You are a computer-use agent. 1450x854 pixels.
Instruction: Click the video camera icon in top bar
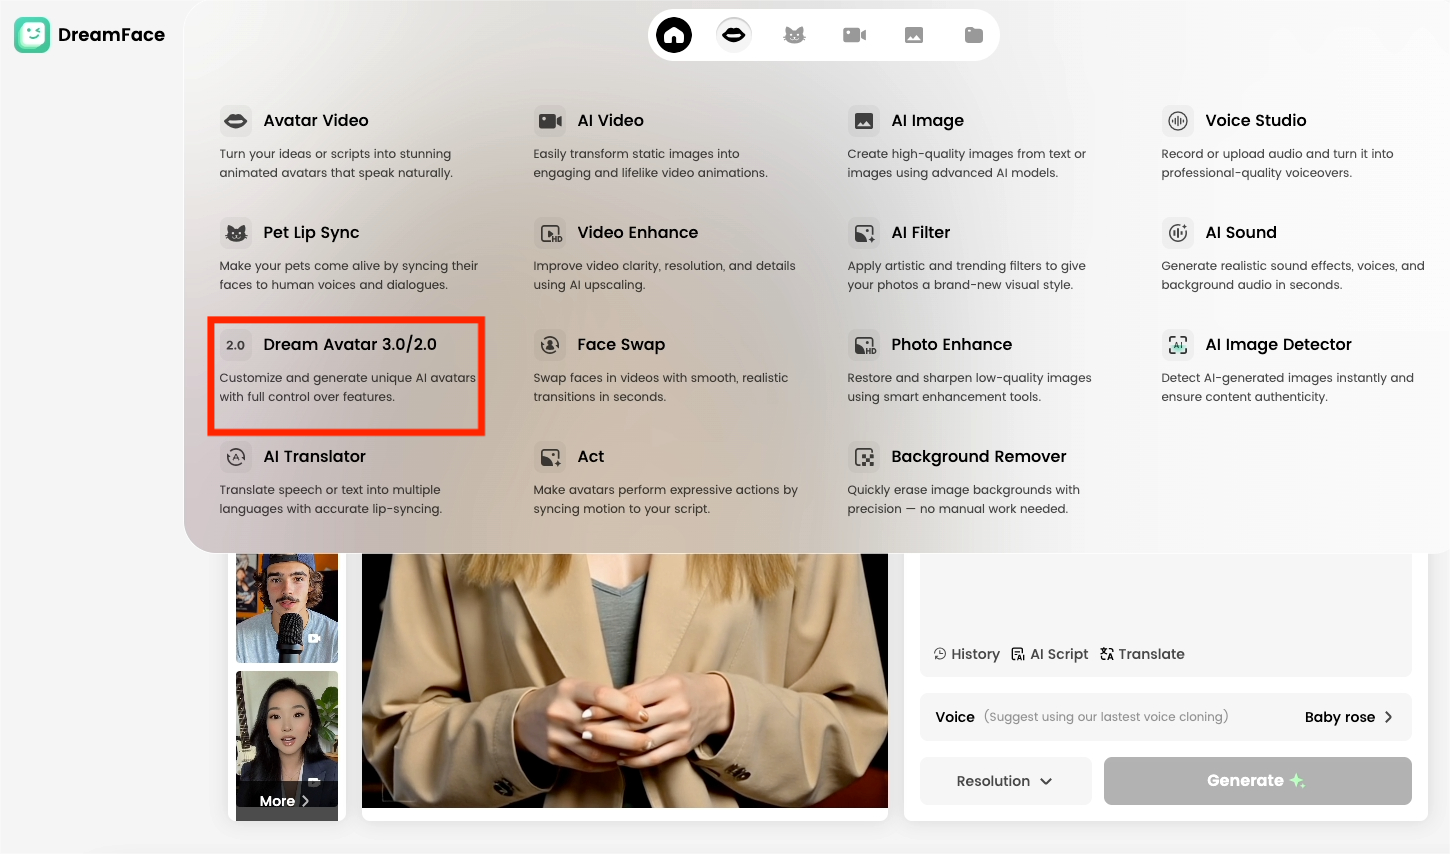coord(854,35)
